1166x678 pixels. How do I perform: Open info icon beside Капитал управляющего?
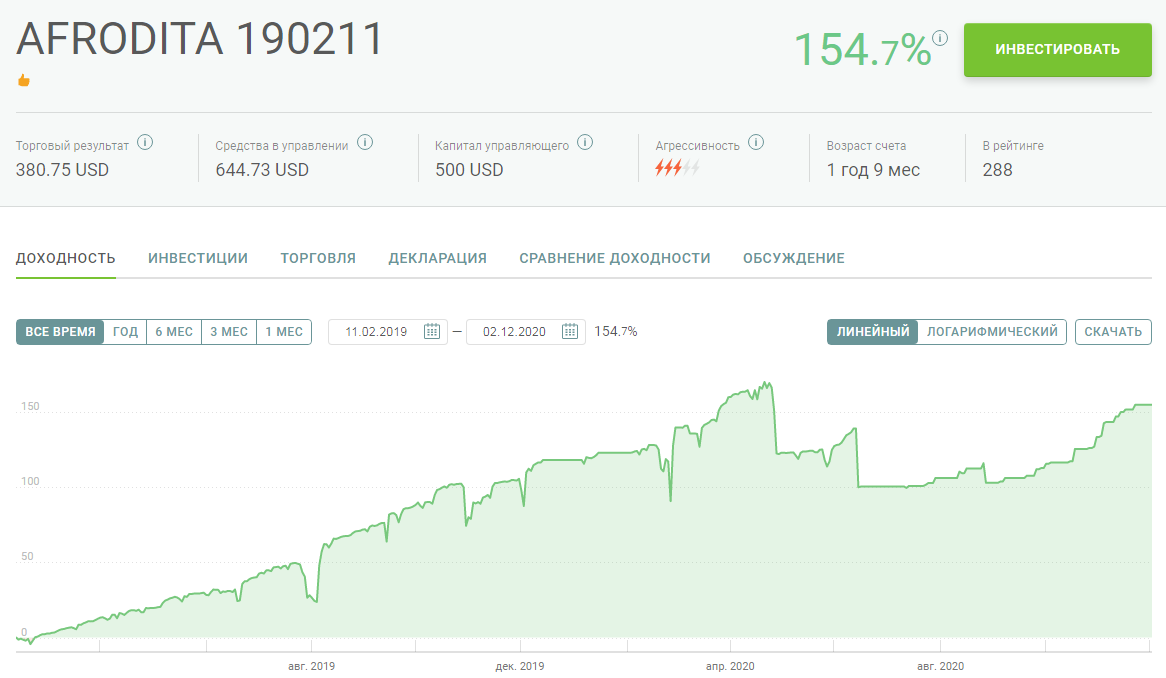(x=585, y=142)
